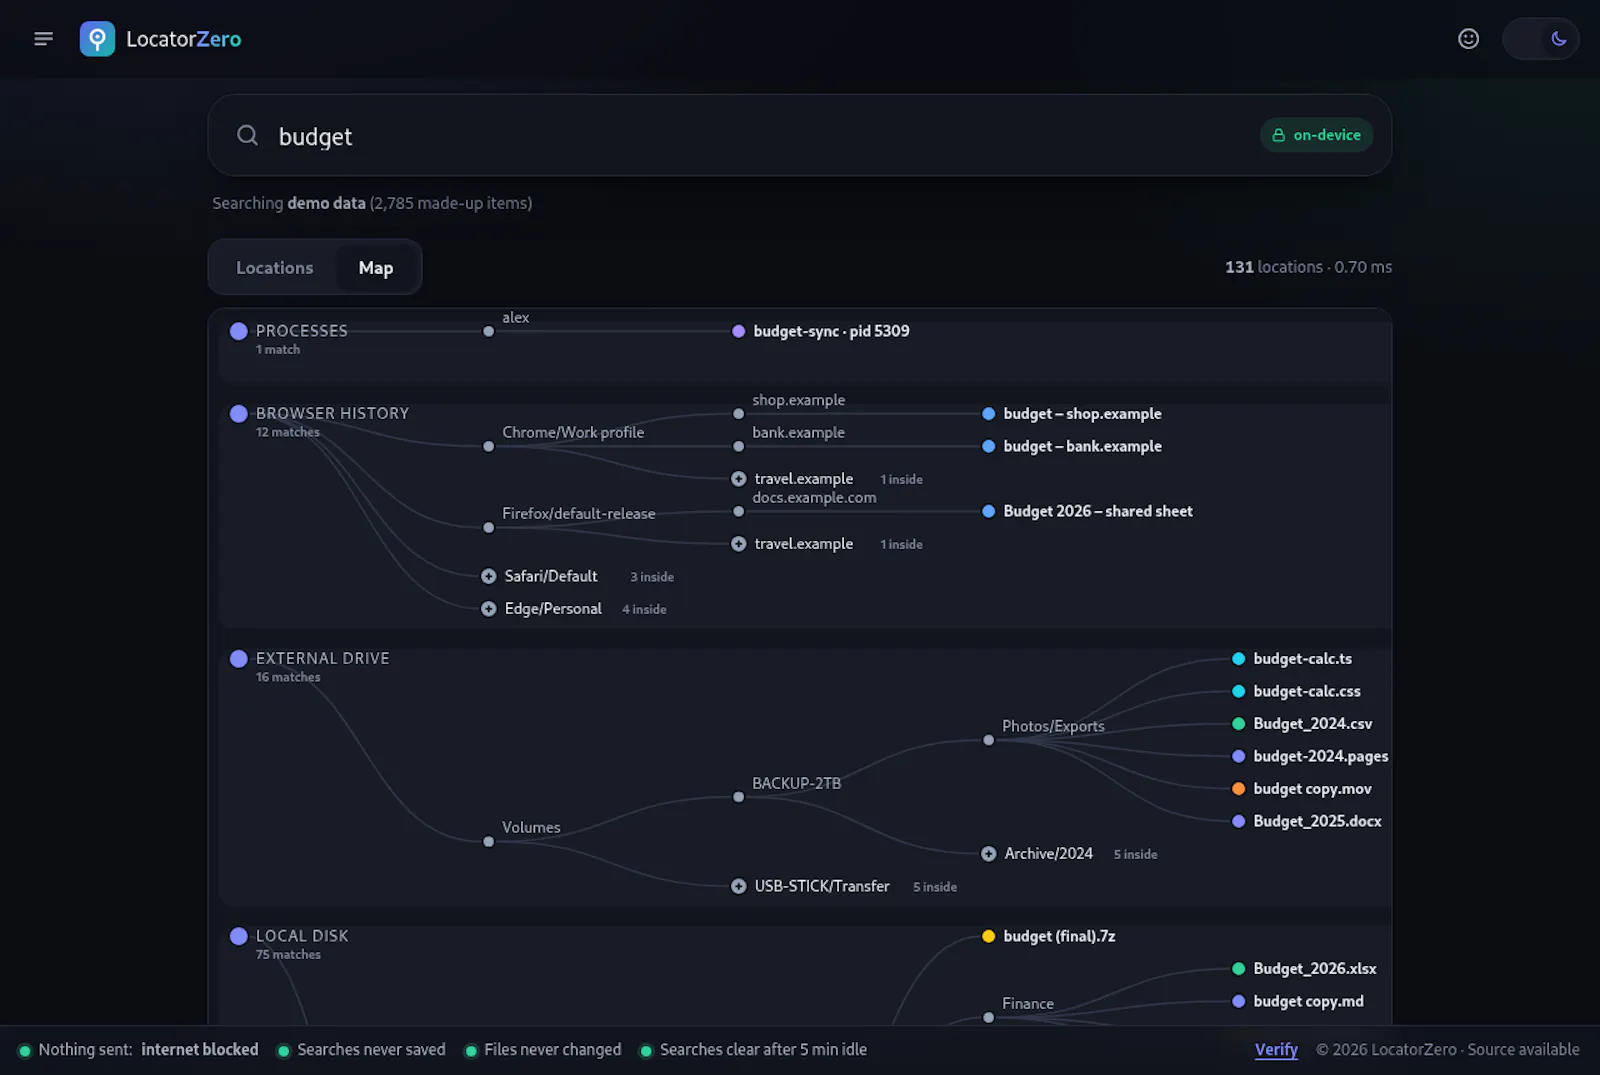Select budget-2024.pages file

coord(1310,756)
